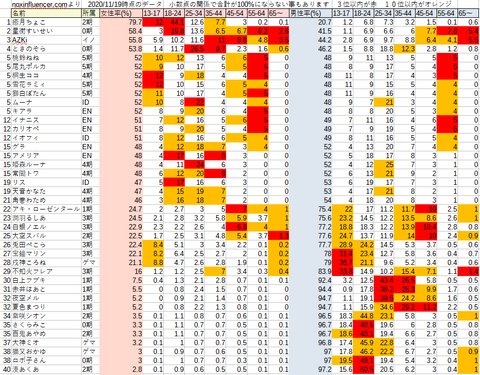
Task: Click イノ affiliation cell of AZKi
Action: (91, 40)
